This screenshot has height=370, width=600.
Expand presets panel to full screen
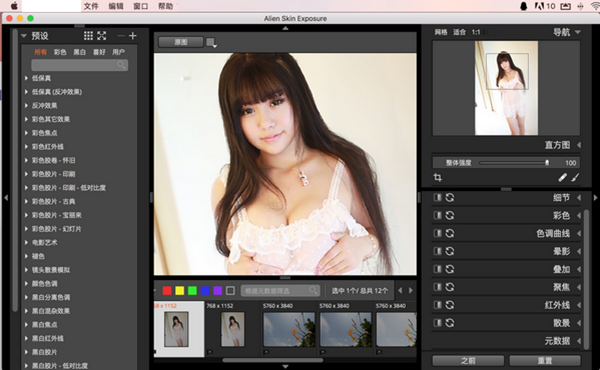[x=102, y=36]
